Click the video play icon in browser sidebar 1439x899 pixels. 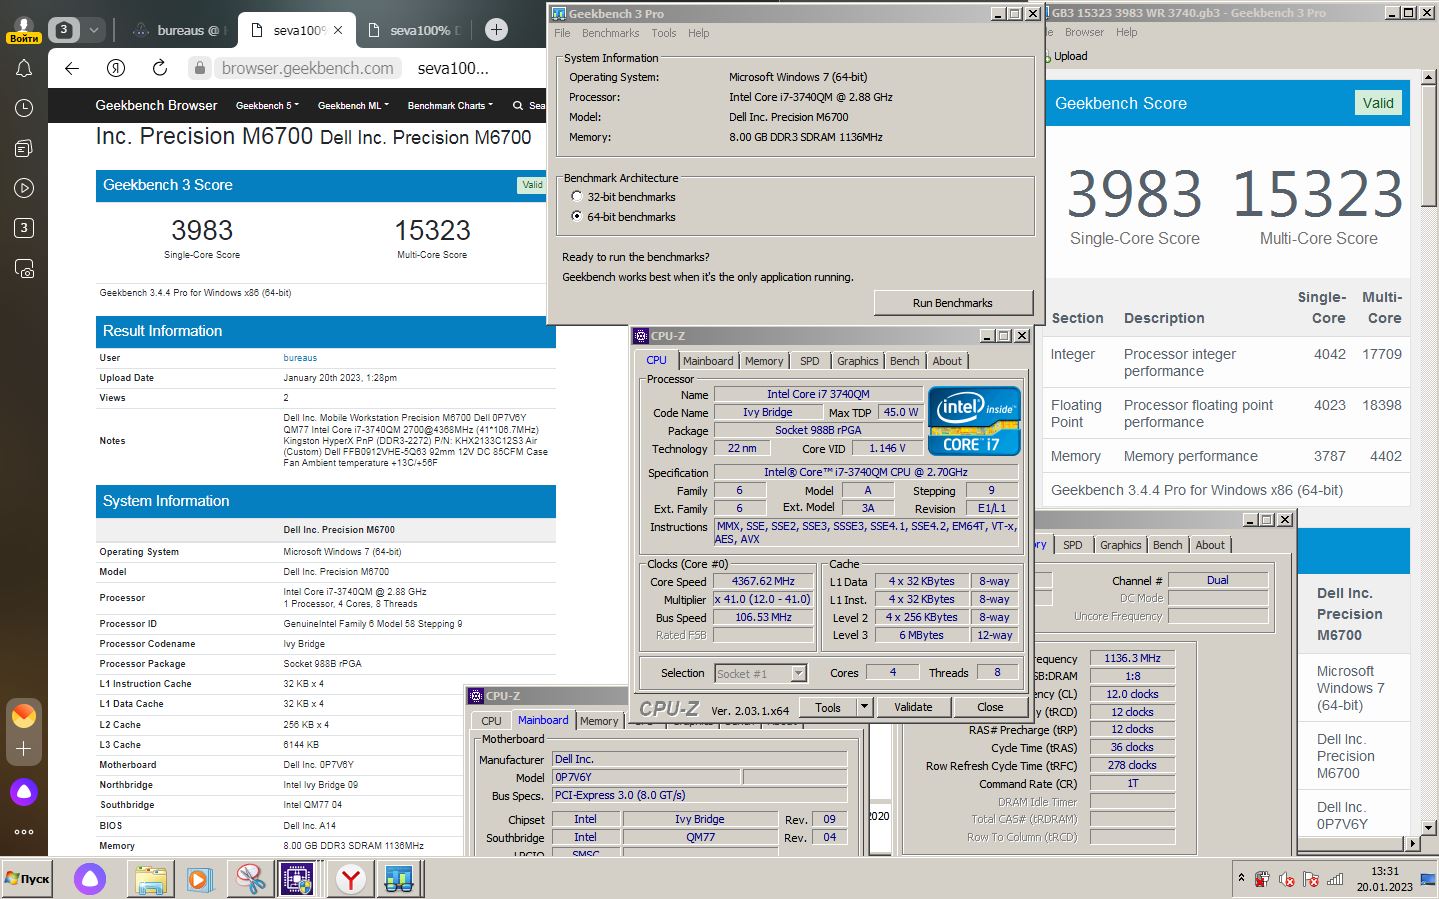coord(24,188)
